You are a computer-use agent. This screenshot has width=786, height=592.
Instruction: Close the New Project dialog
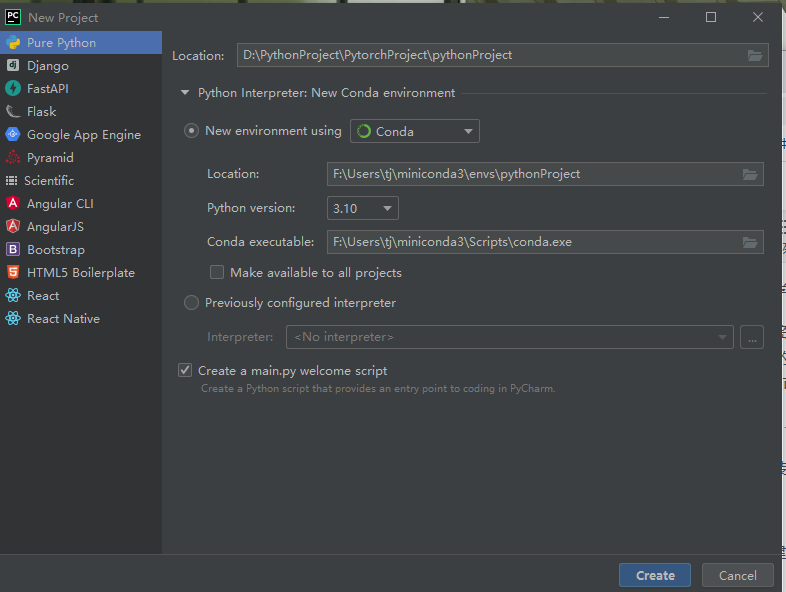(757, 17)
